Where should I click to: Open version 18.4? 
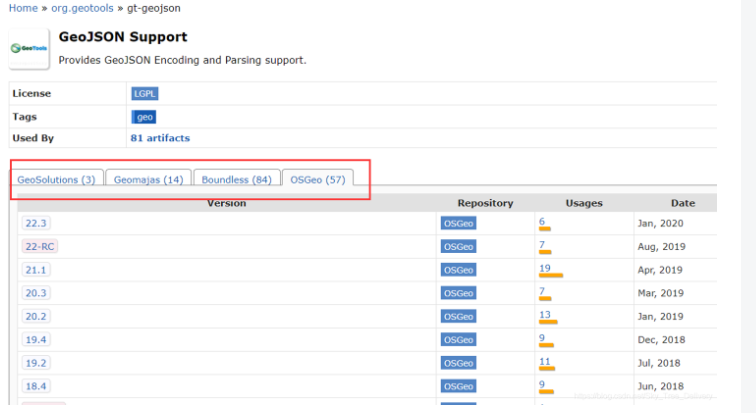click(x=36, y=386)
